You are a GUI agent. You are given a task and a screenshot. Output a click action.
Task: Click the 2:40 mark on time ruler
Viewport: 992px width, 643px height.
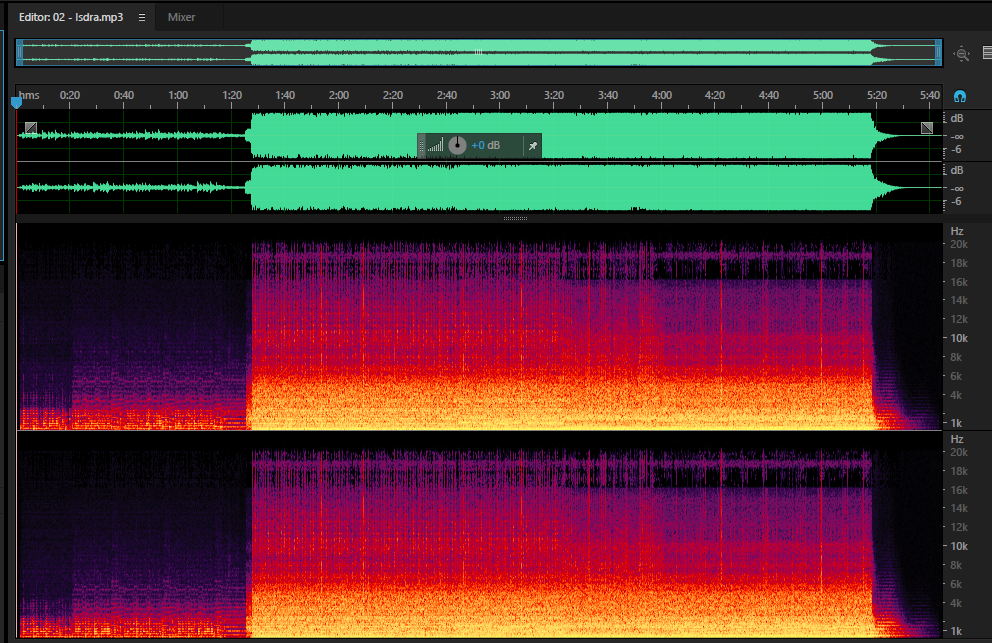click(447, 95)
